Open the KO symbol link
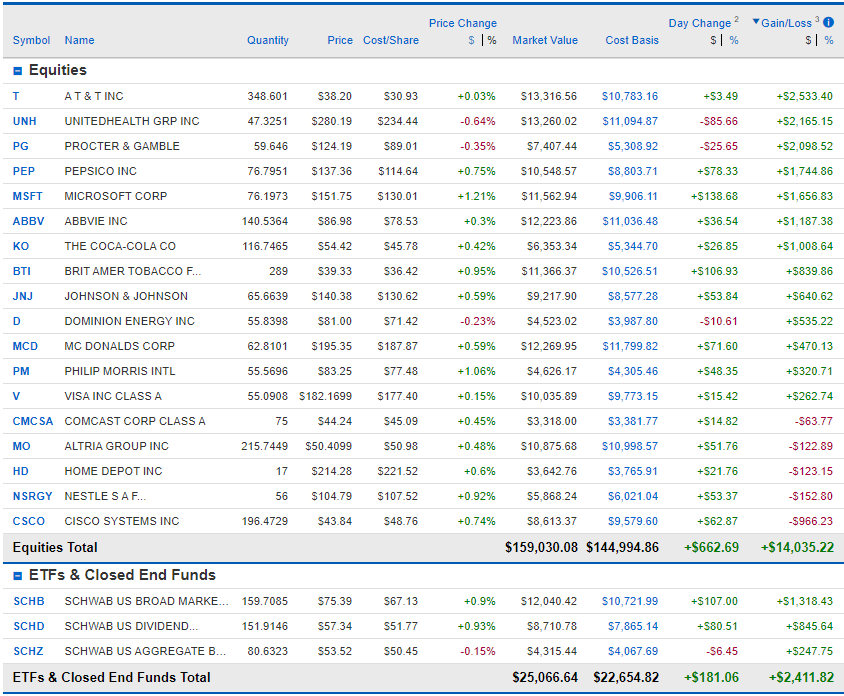 [x=21, y=247]
